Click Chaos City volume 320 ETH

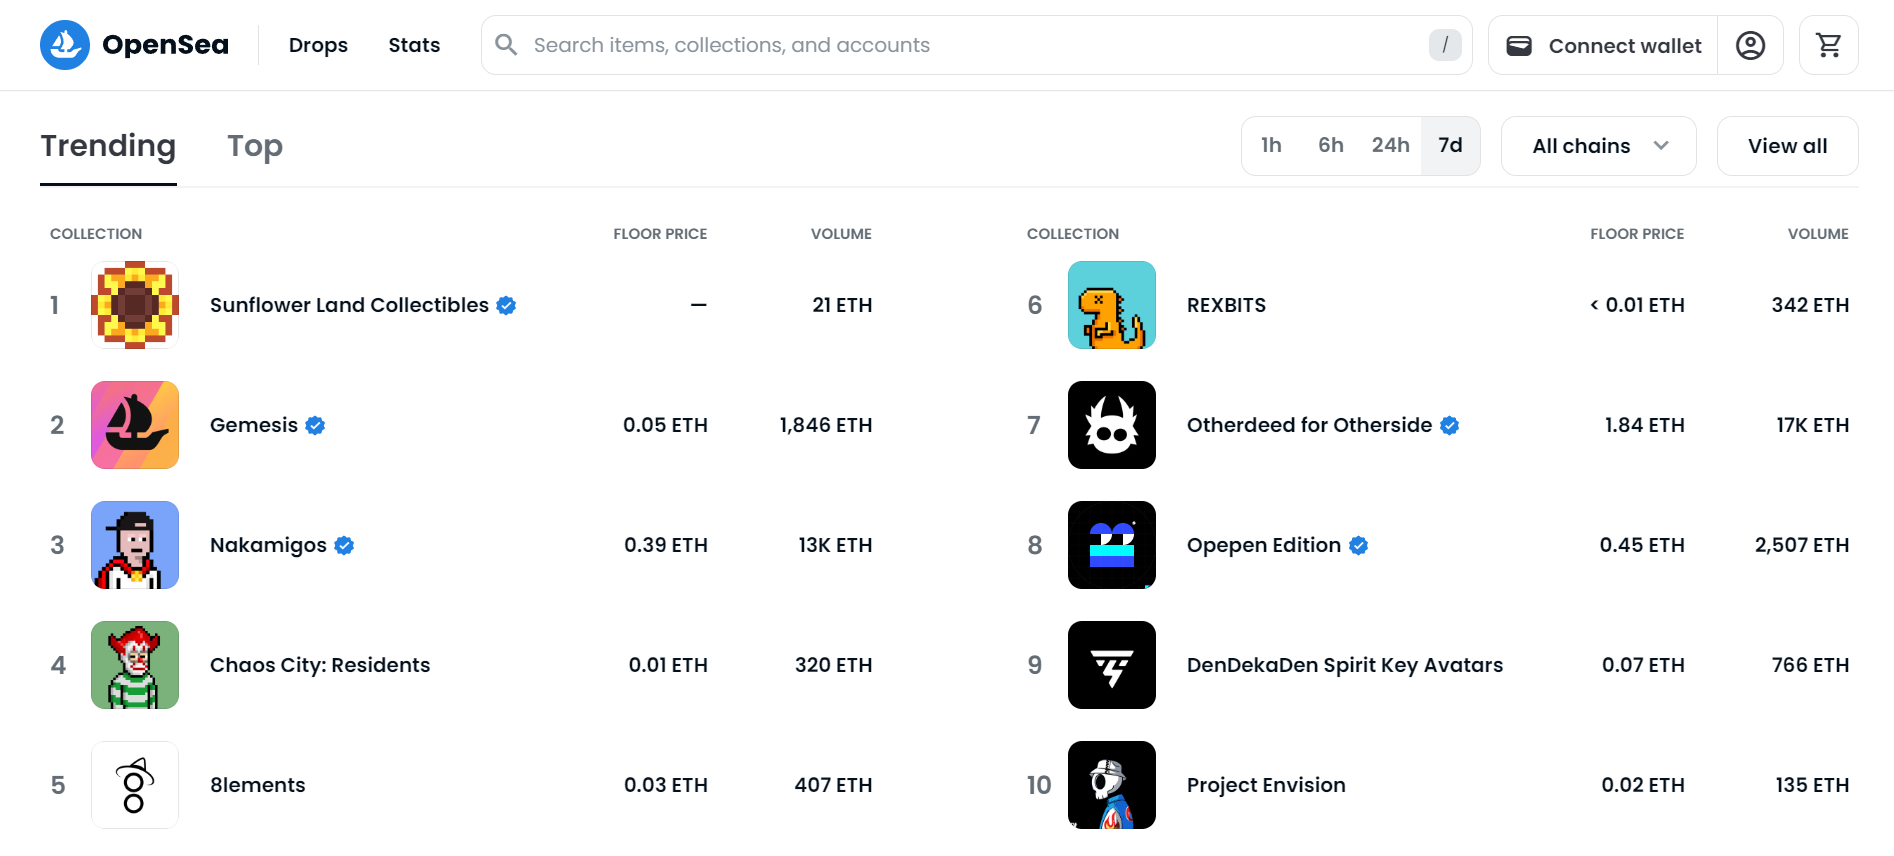[833, 665]
